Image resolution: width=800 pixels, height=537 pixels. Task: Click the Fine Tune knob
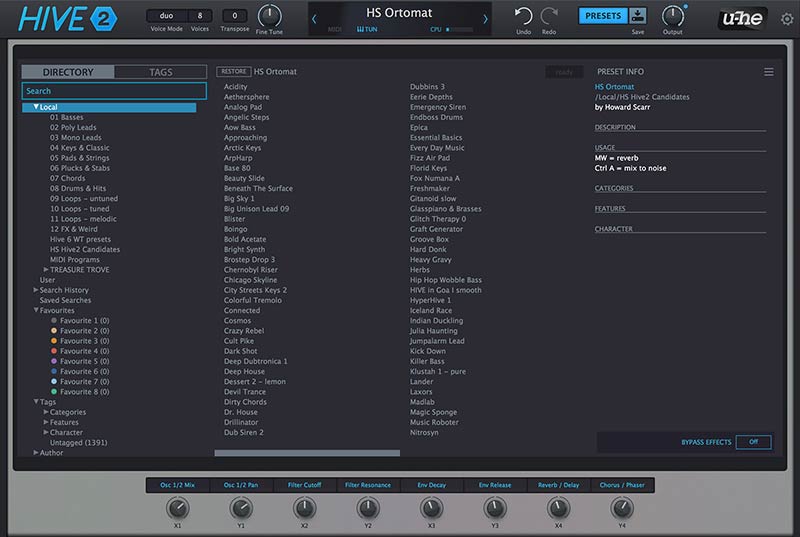(x=269, y=16)
